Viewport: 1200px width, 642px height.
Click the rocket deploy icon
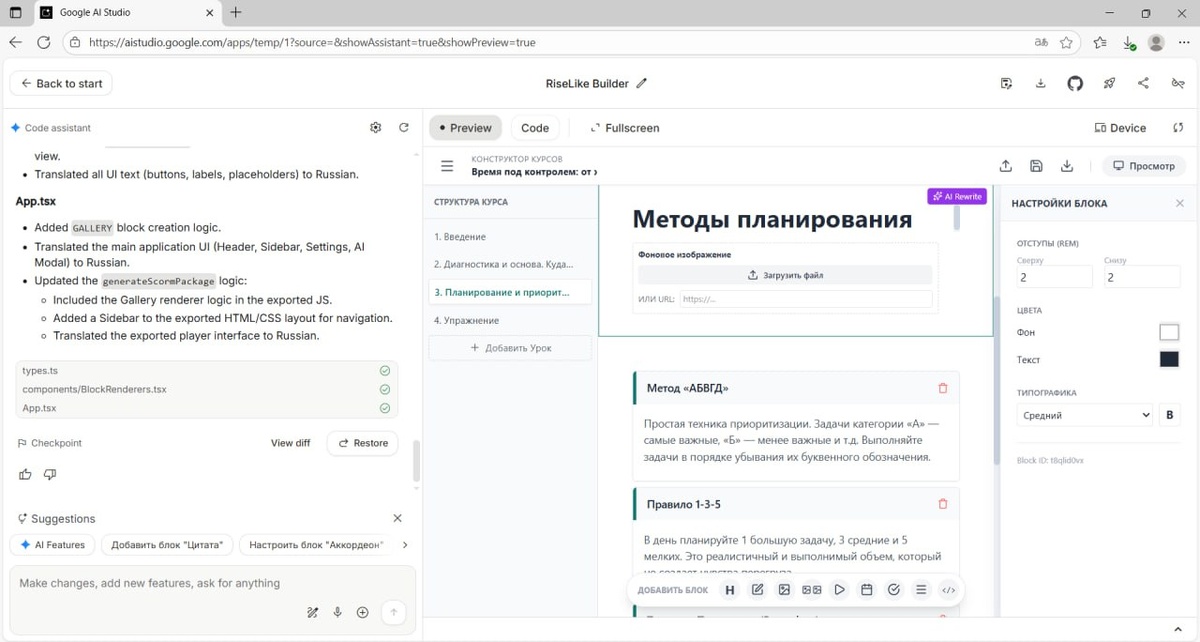[x=1109, y=84]
